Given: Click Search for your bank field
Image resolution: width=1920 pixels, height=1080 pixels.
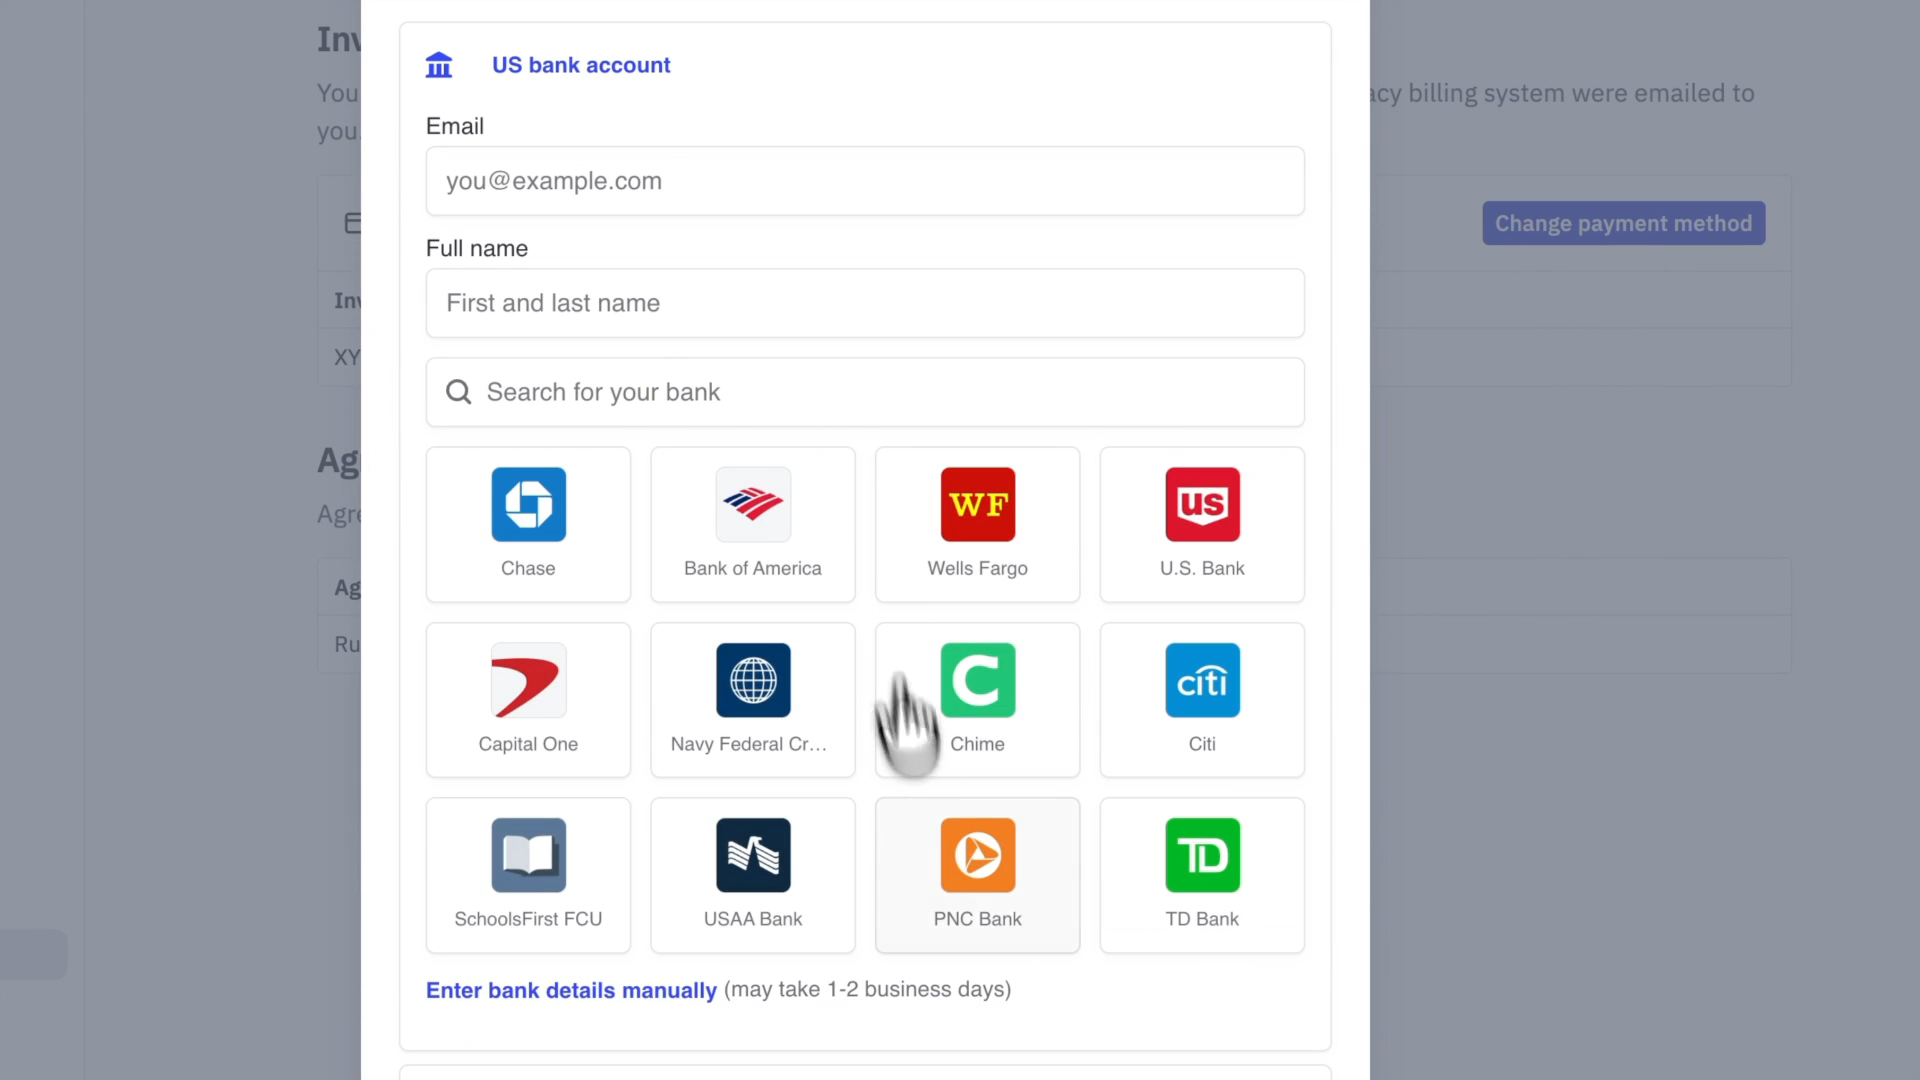Looking at the screenshot, I should [x=865, y=392].
